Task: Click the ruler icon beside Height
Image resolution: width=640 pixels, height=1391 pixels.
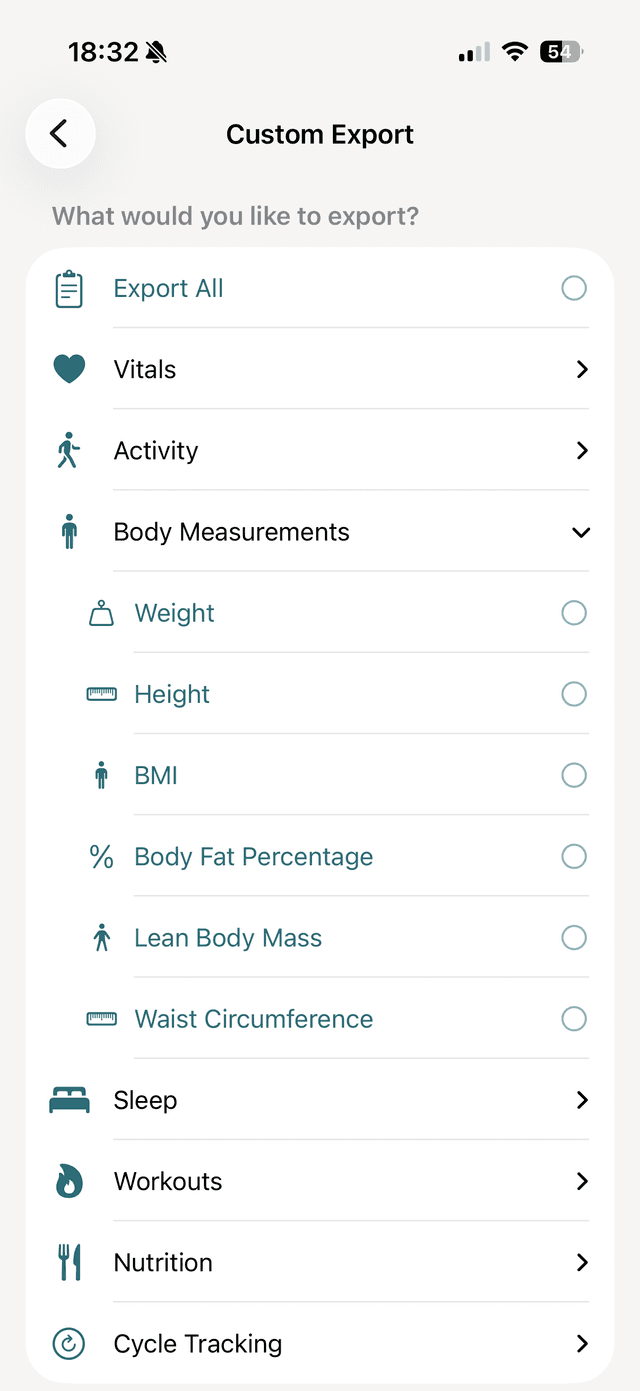Action: click(101, 694)
